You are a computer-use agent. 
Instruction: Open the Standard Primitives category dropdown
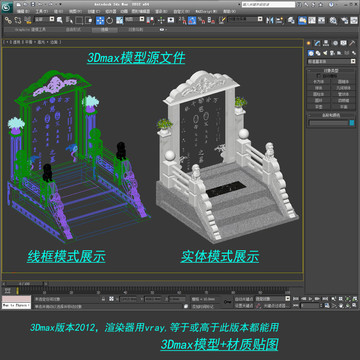pyautogui.click(x=331, y=61)
